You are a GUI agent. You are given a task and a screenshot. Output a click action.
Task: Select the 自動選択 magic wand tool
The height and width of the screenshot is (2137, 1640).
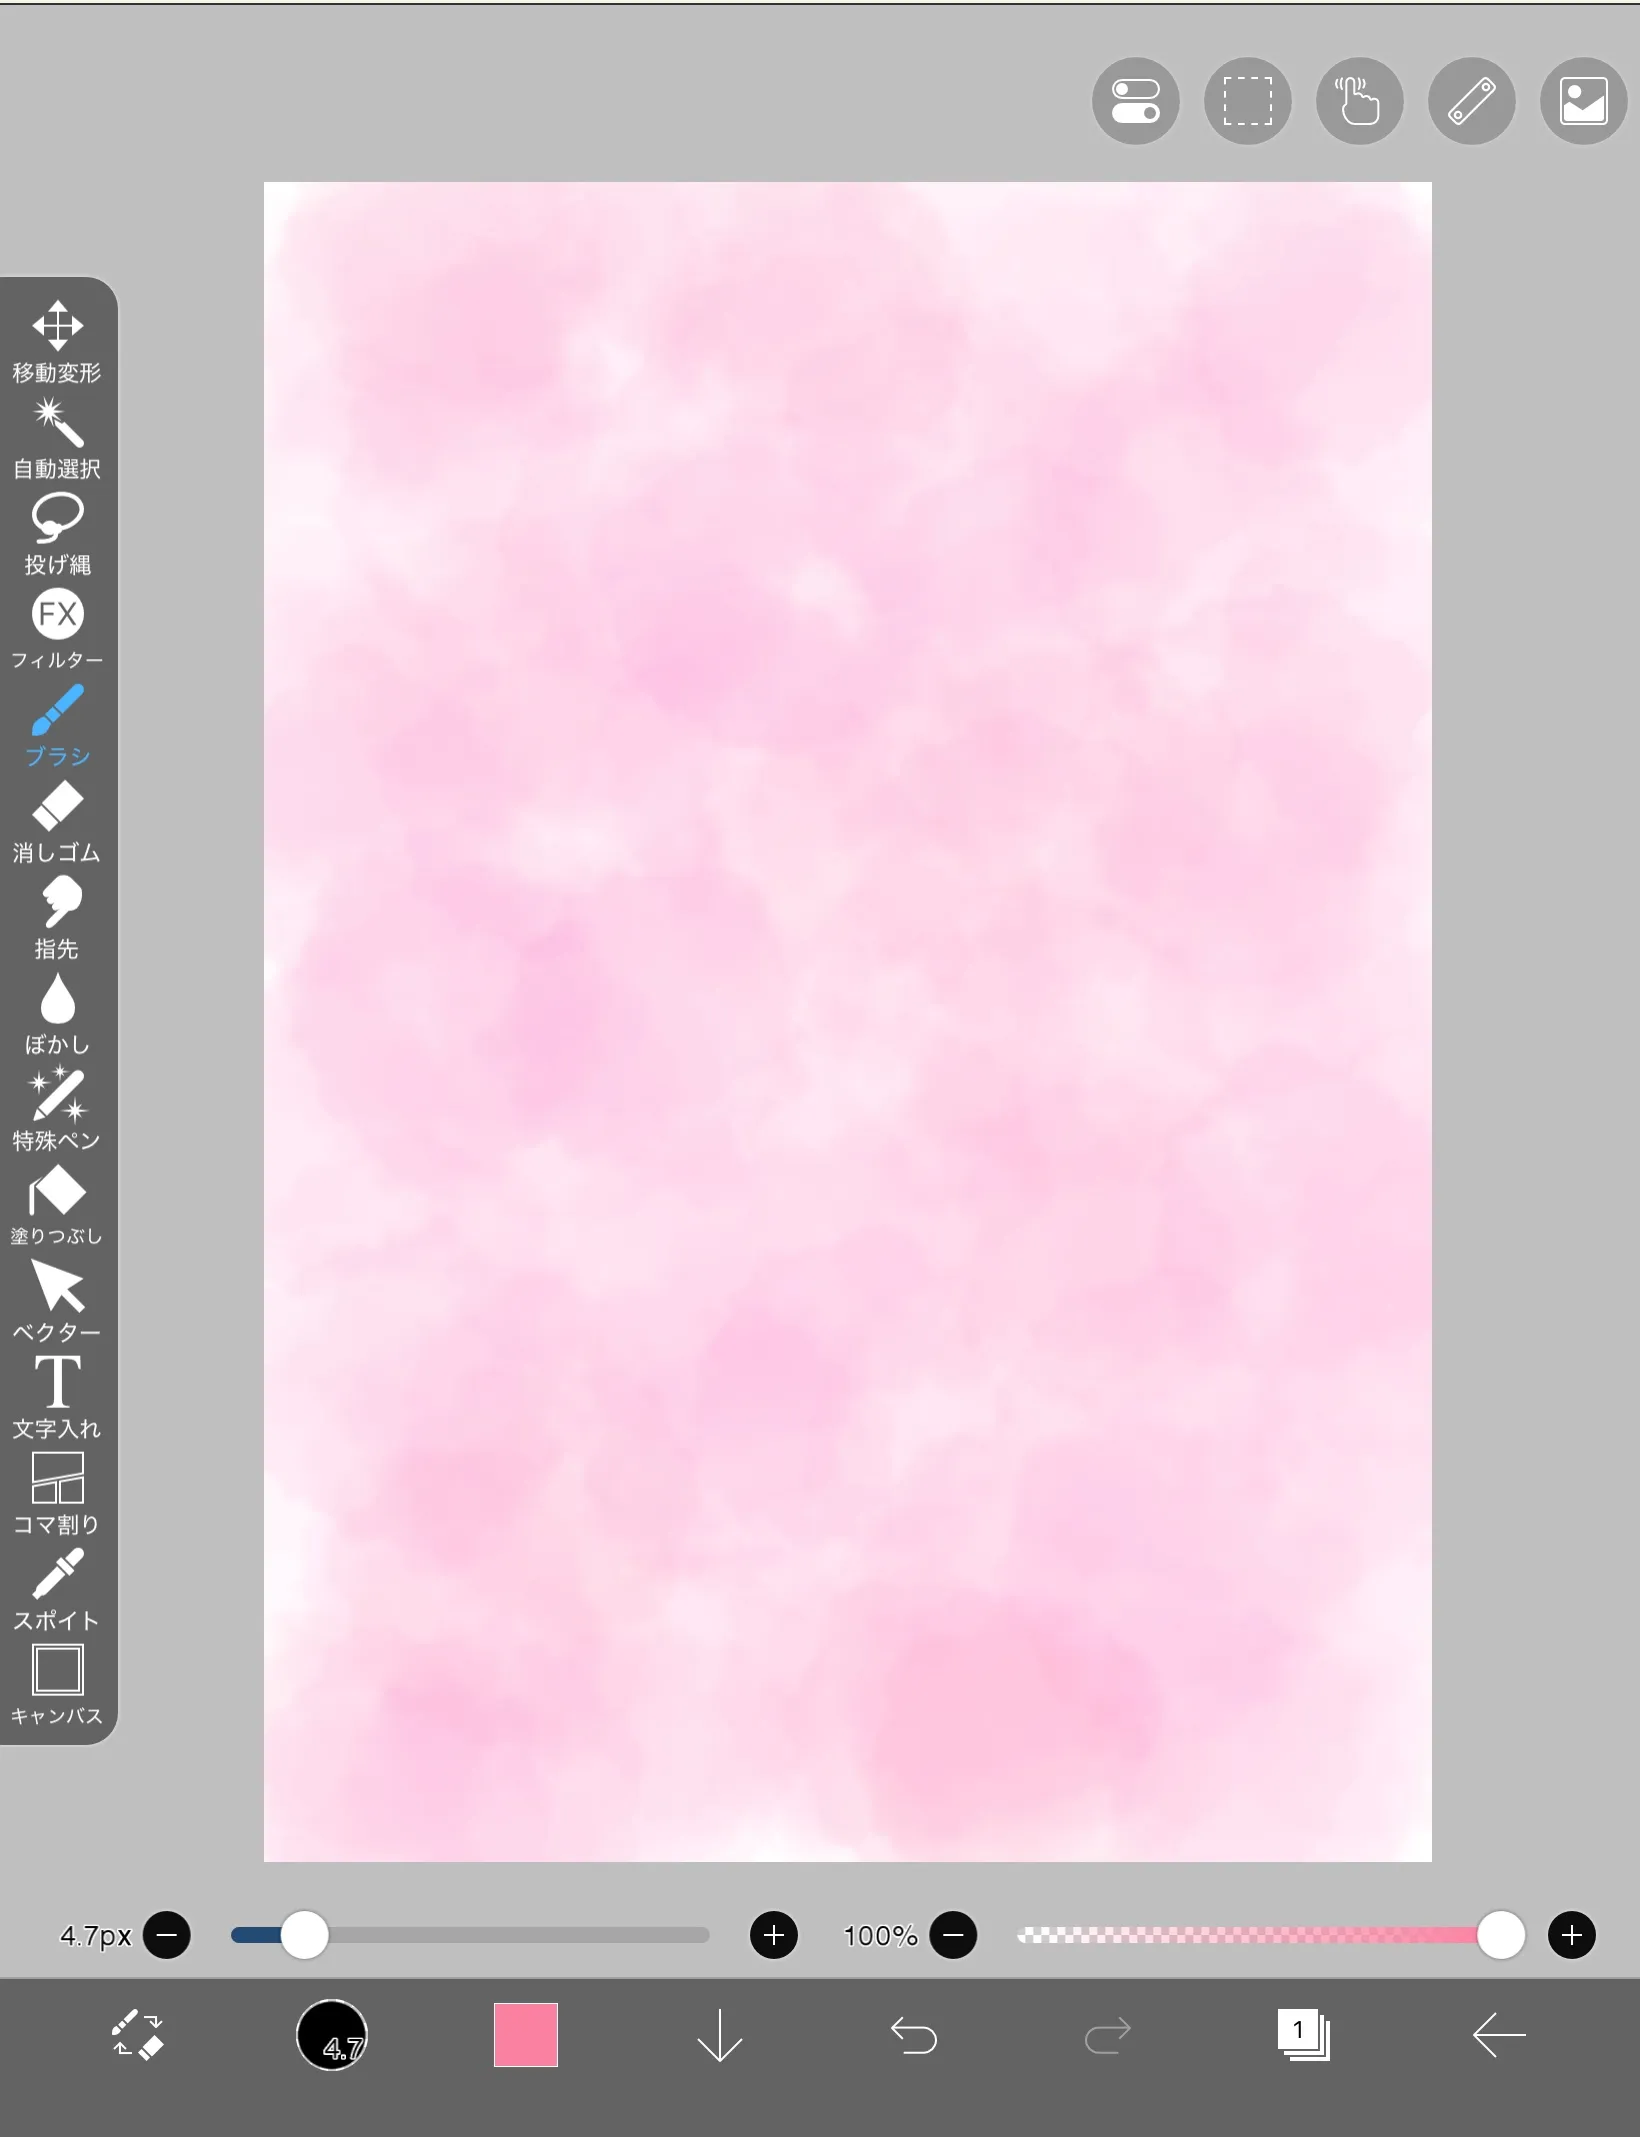57,436
